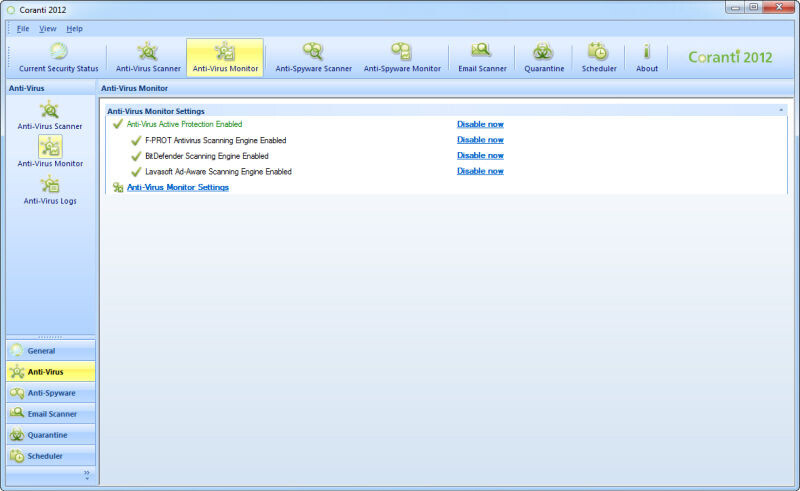
Task: Open Anti-Virus Scanner from top toolbar
Action: (x=148, y=58)
